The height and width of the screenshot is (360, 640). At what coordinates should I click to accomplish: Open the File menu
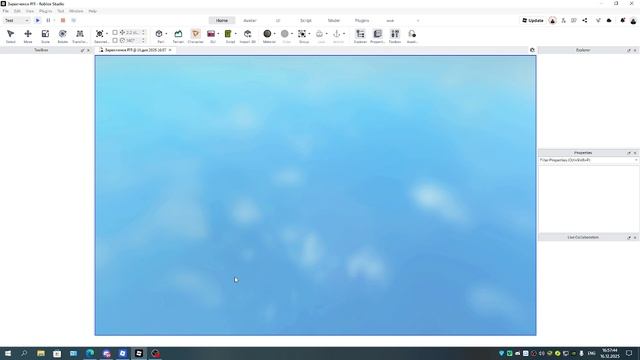coord(6,11)
